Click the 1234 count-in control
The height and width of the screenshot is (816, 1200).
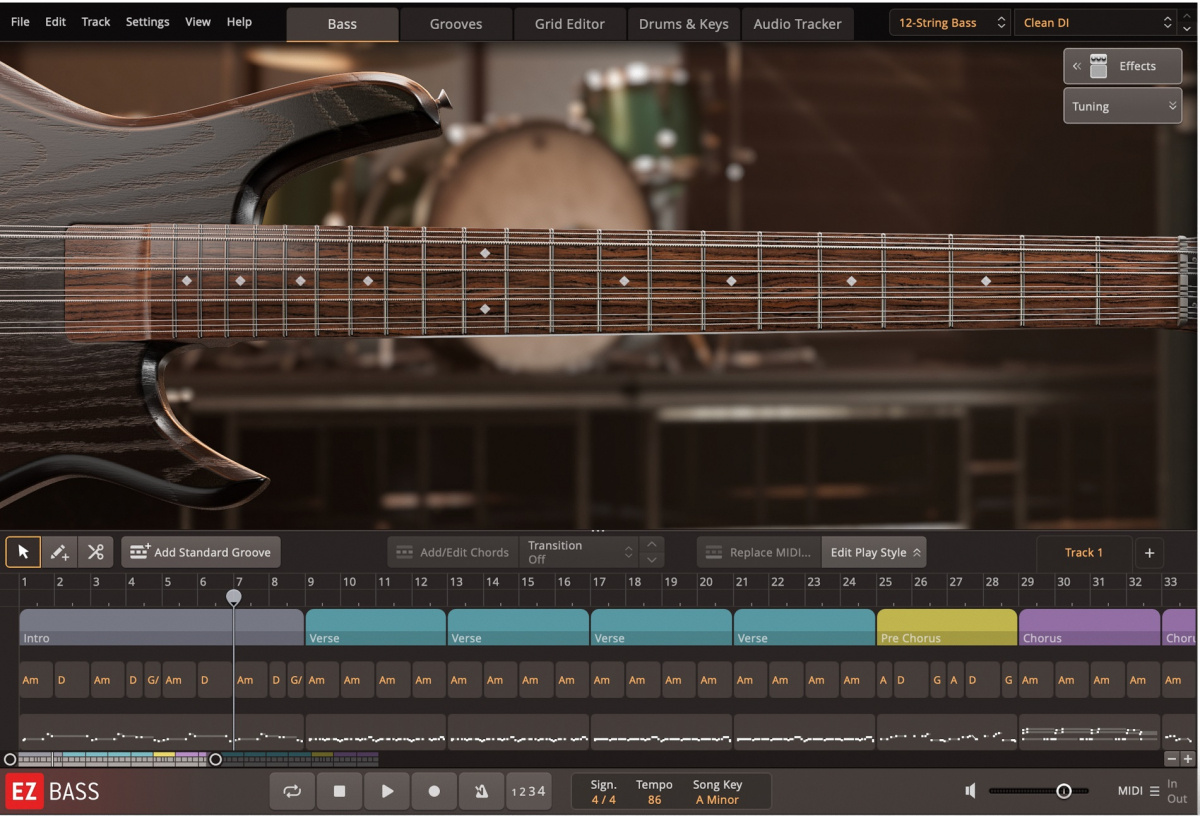[x=529, y=790]
